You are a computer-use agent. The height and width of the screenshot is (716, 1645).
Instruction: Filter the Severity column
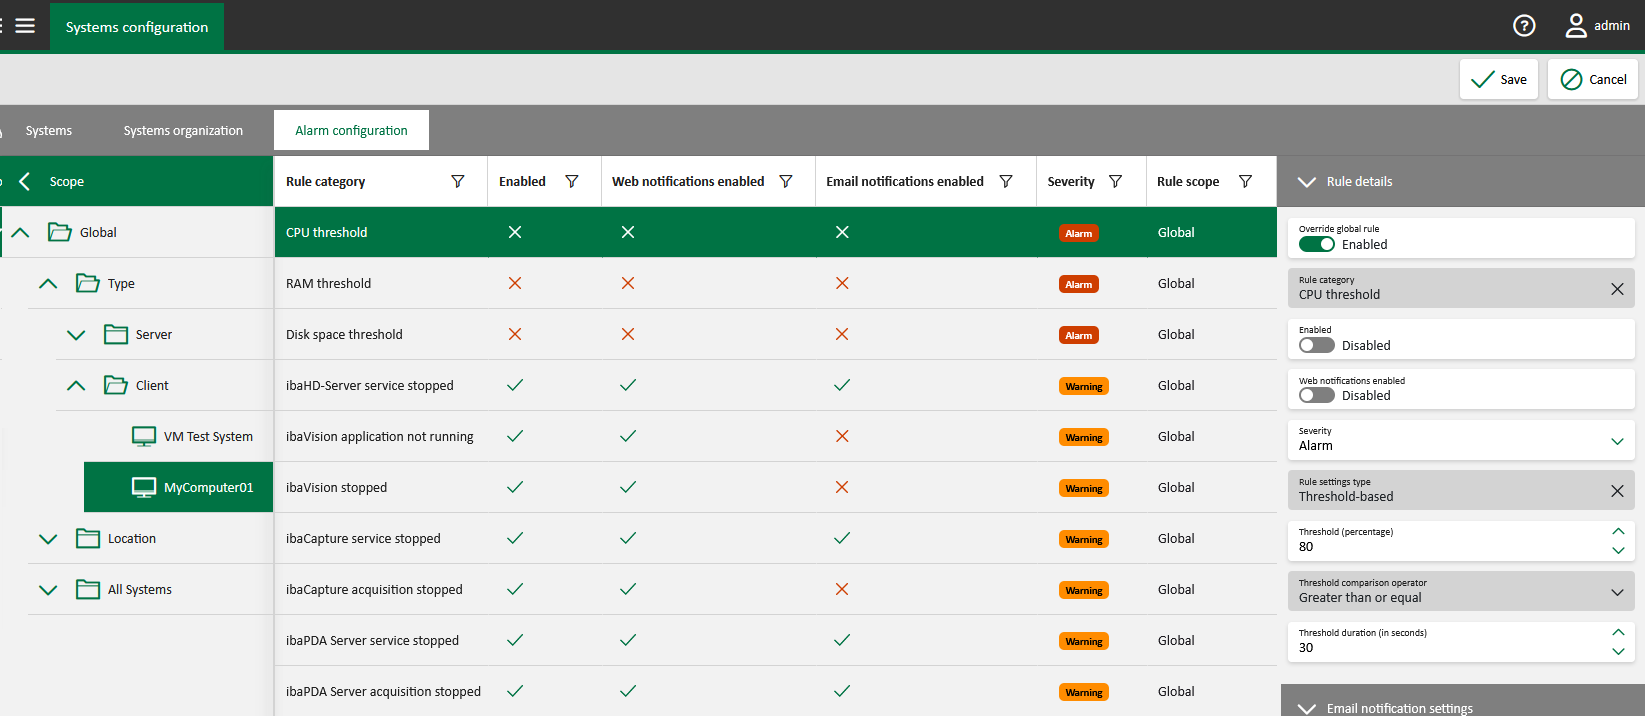point(1116,181)
